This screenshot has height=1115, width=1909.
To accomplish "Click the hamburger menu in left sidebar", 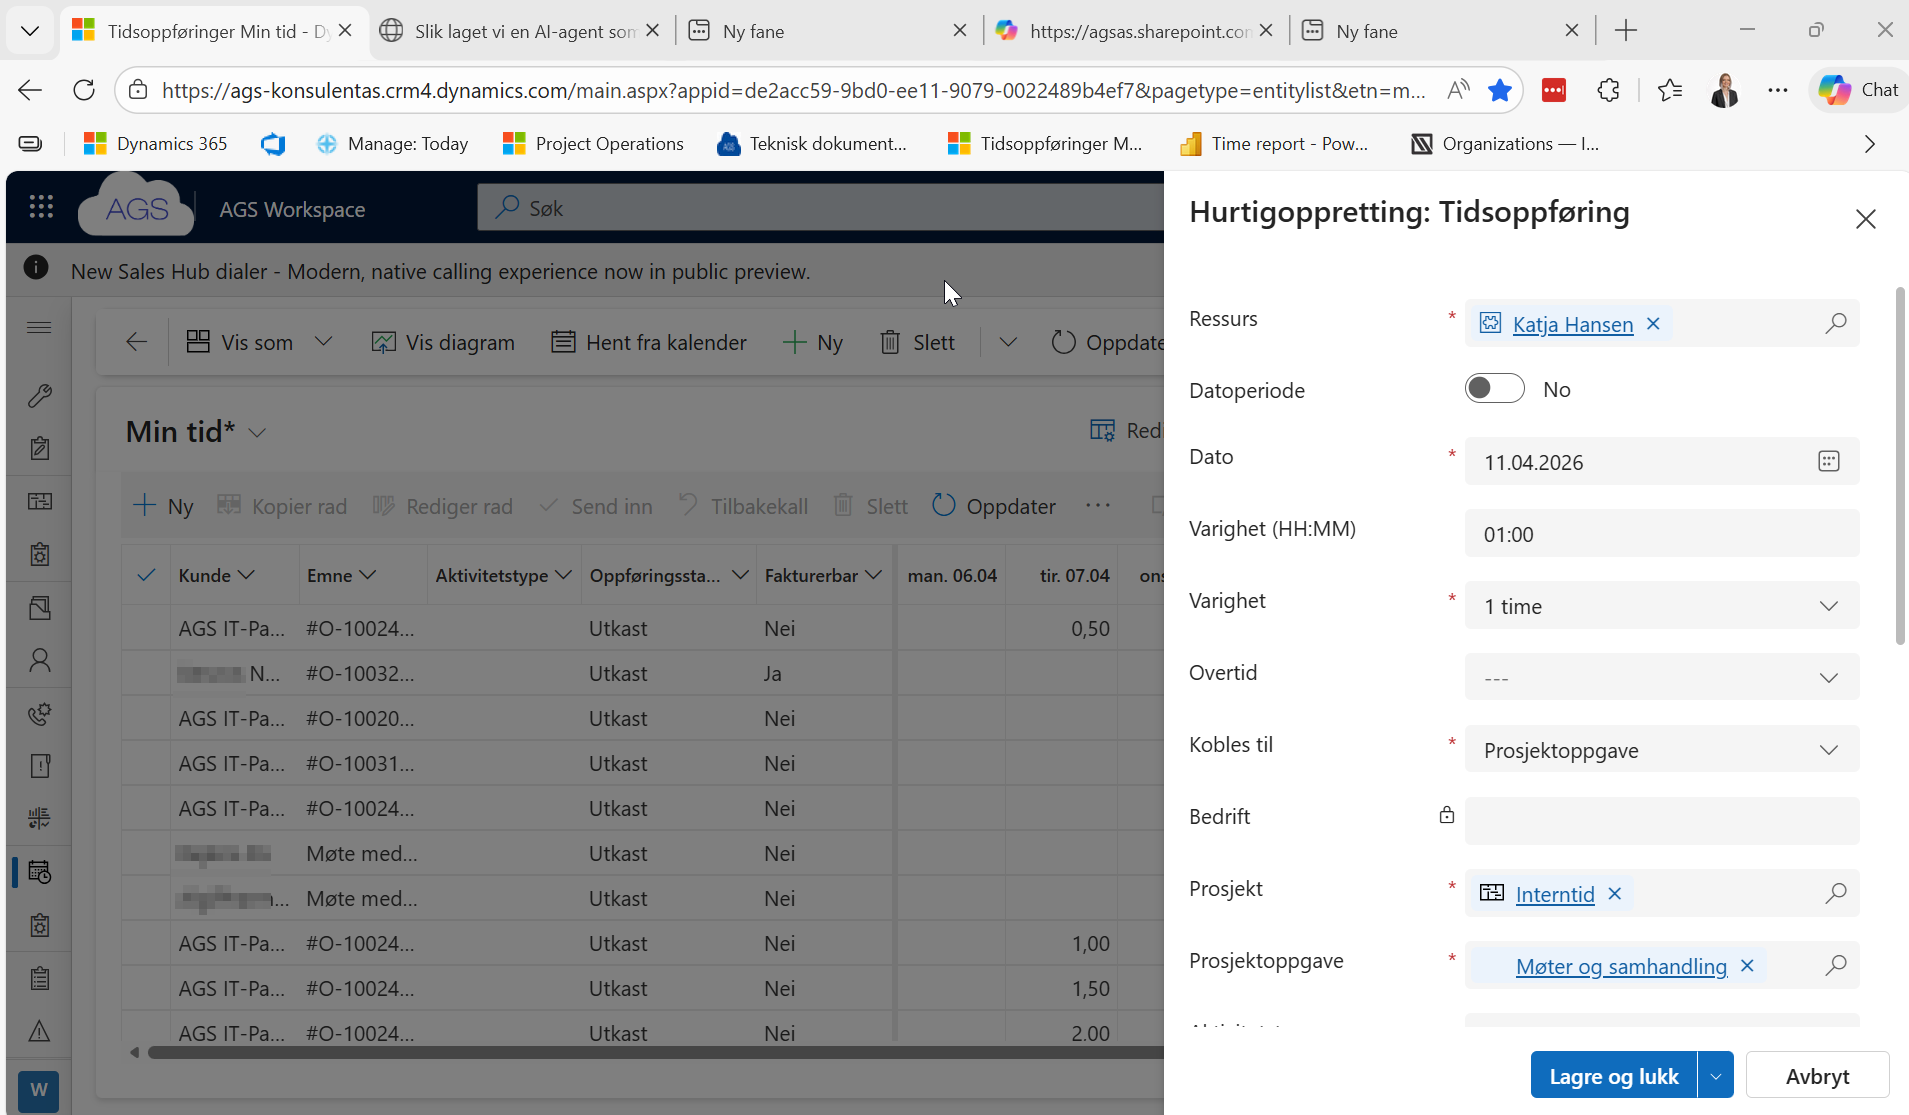I will click(39, 328).
